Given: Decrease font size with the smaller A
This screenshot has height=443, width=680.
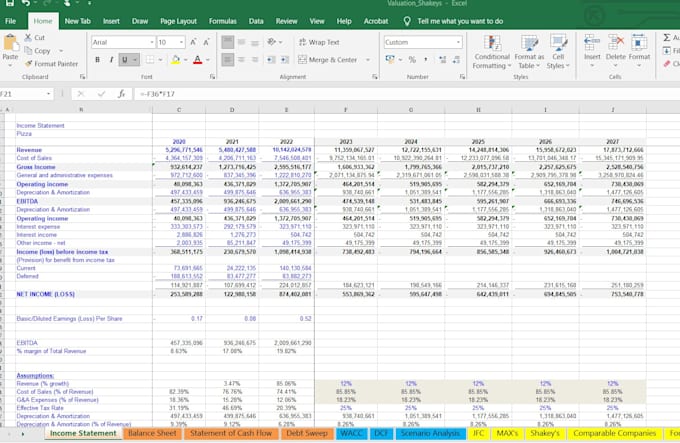Looking at the screenshot, I should tap(206, 42).
